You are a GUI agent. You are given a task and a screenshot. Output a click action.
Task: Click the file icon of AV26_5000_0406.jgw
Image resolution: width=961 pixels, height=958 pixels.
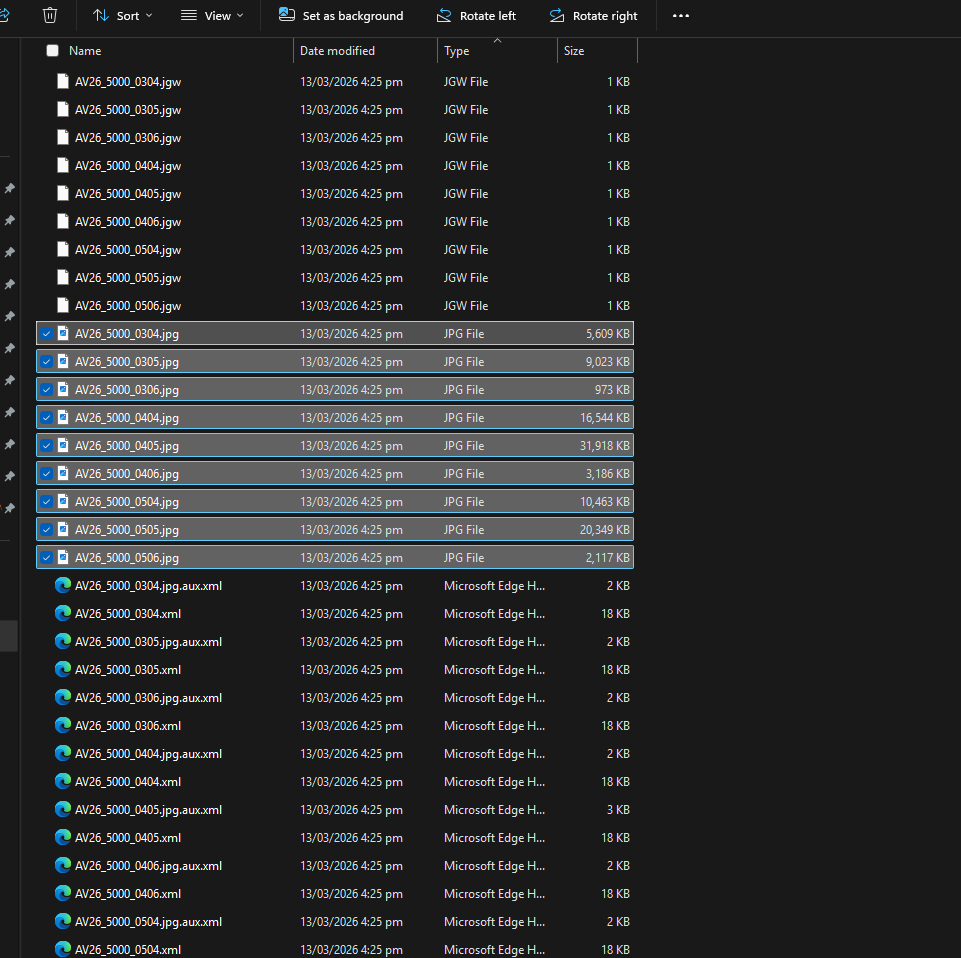click(63, 221)
